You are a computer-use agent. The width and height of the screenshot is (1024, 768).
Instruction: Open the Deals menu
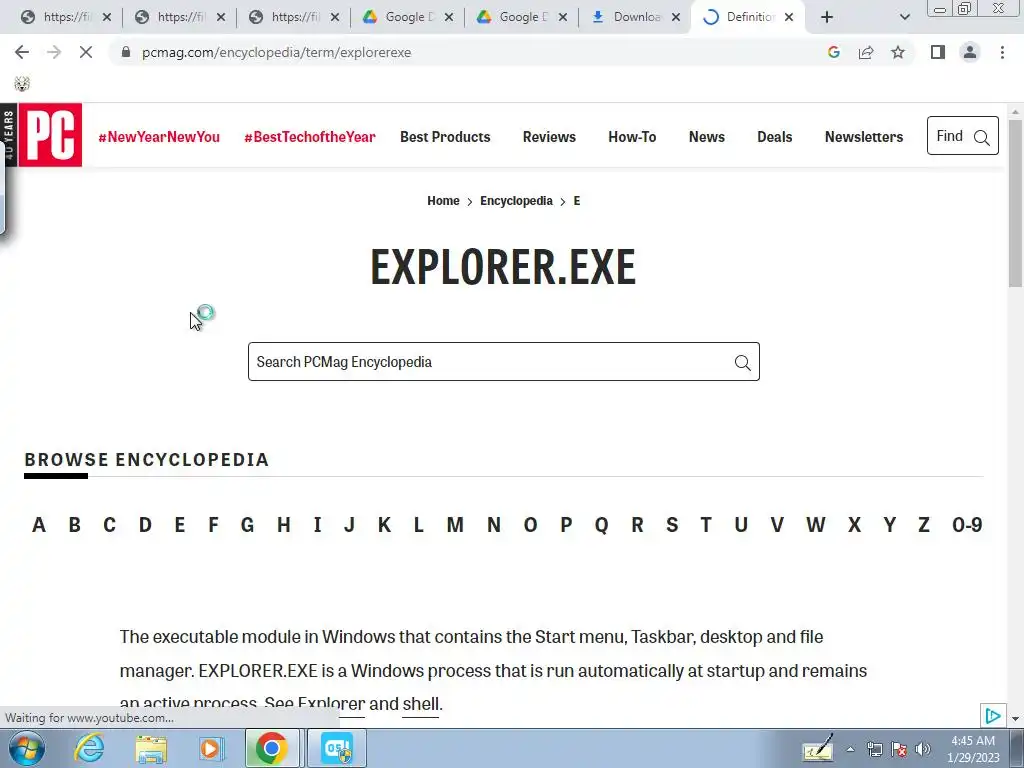tap(775, 136)
